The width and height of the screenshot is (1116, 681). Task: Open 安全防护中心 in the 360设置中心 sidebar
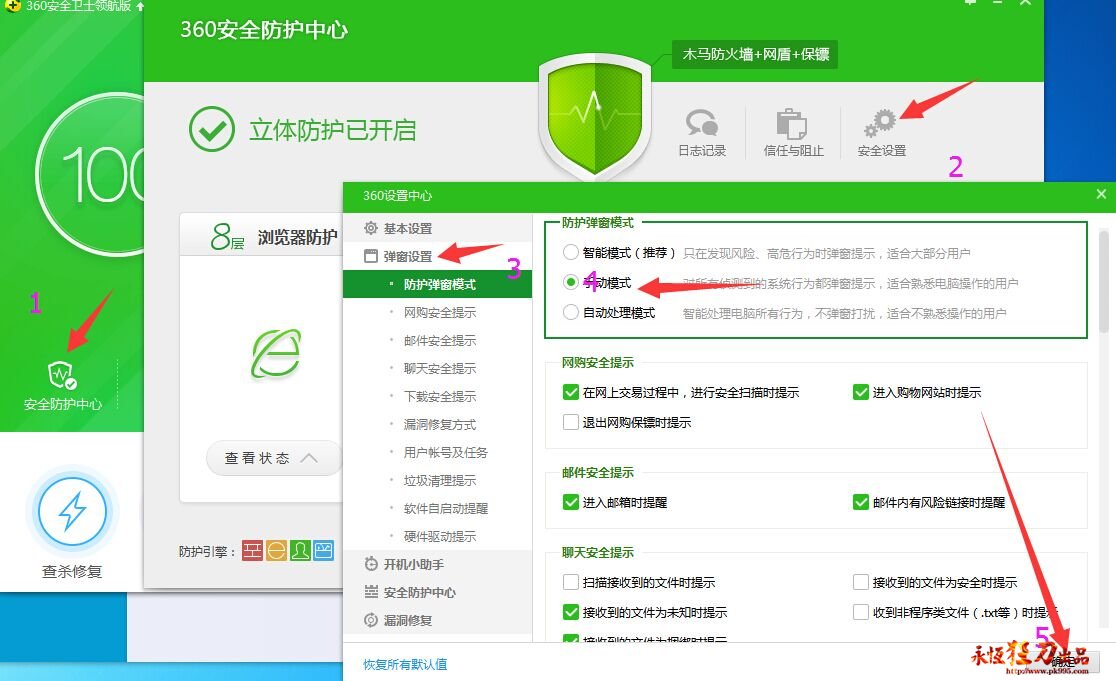point(410,592)
